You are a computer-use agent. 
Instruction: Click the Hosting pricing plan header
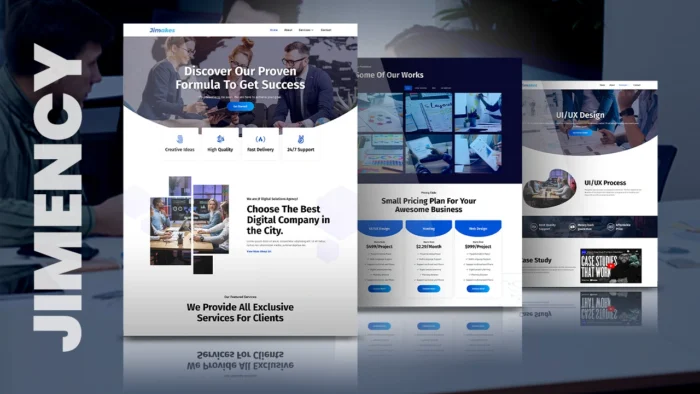tap(429, 228)
